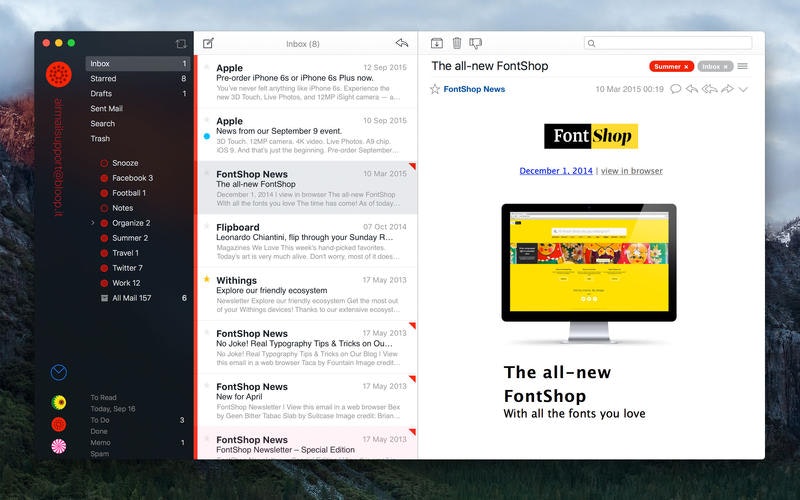The width and height of the screenshot is (800, 500).
Task: Click the trash can delete icon
Action: (x=457, y=43)
